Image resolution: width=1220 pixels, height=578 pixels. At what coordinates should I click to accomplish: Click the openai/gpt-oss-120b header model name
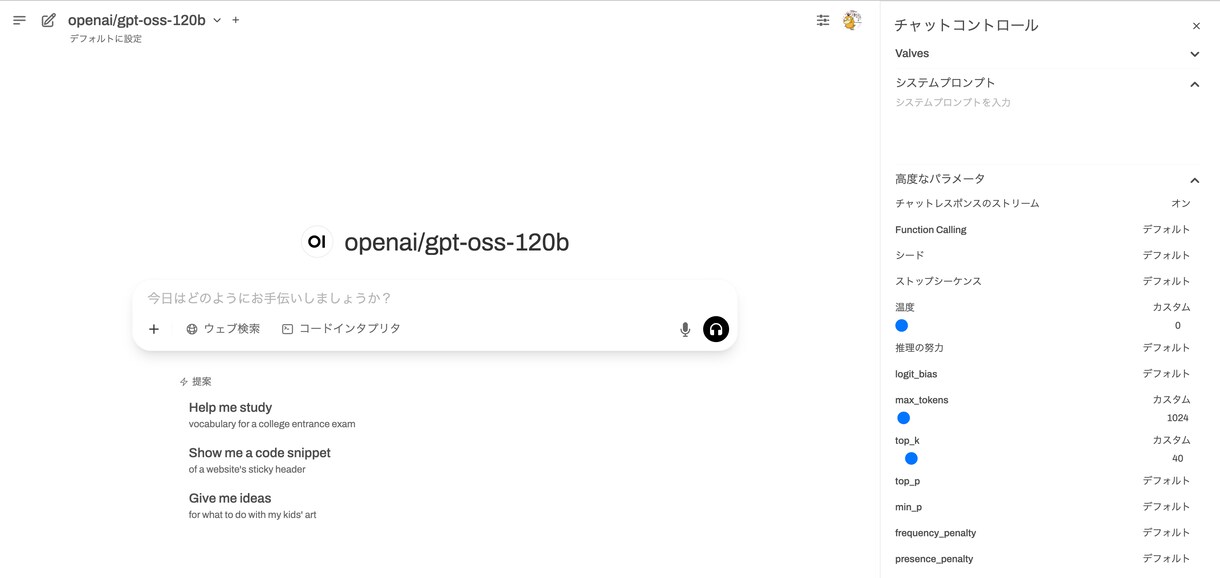click(x=137, y=20)
